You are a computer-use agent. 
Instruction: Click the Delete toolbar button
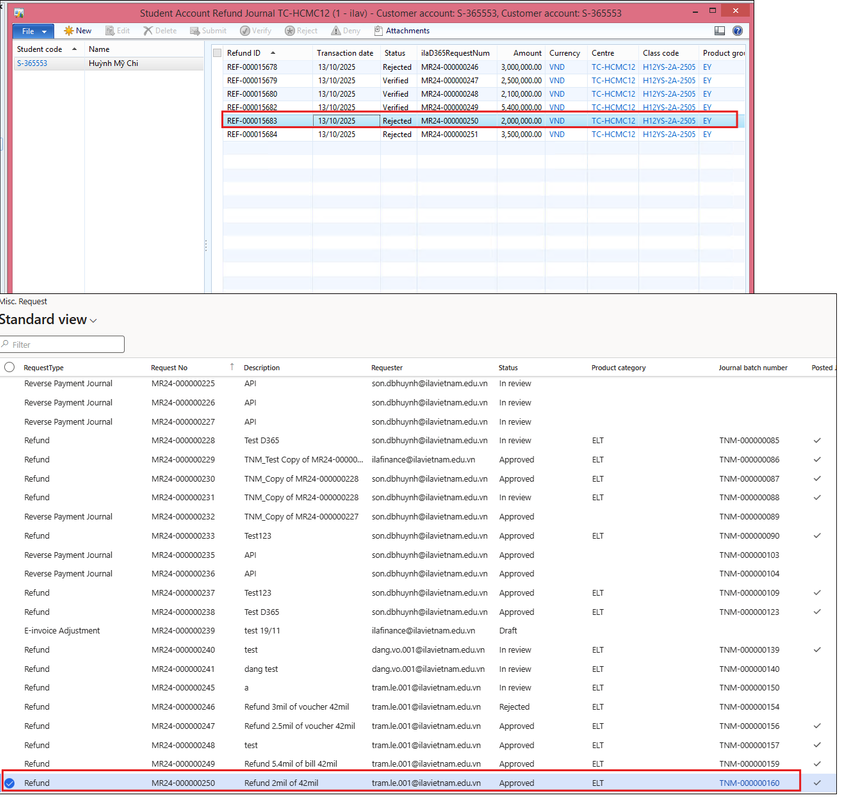click(160, 31)
